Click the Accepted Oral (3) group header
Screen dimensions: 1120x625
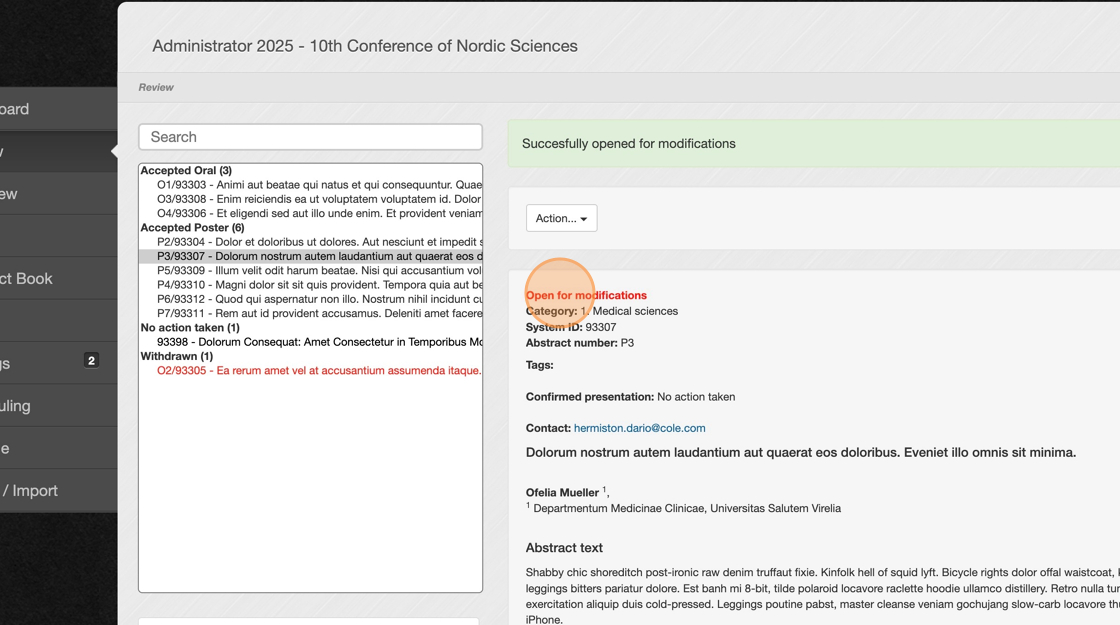pyautogui.click(x=186, y=171)
